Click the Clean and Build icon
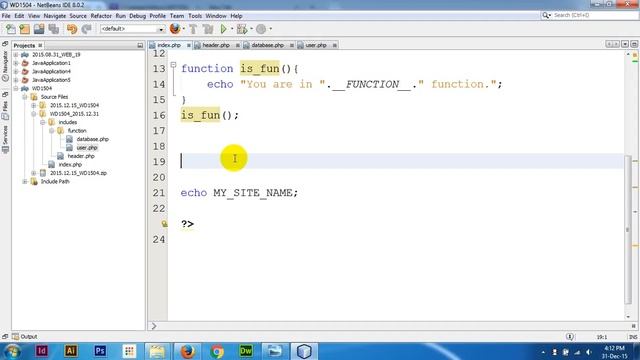The height and width of the screenshot is (360, 640). point(208,29)
